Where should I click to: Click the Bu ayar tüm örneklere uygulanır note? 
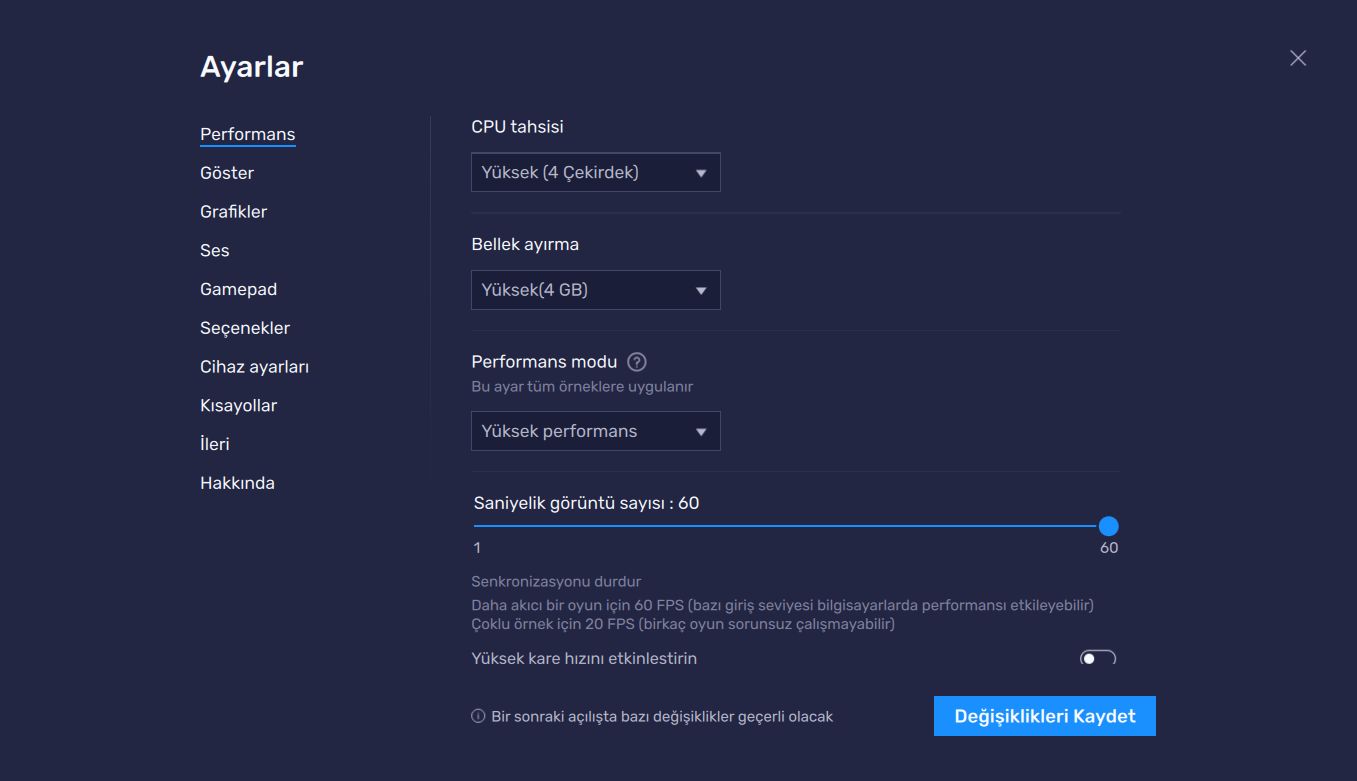click(x=582, y=386)
